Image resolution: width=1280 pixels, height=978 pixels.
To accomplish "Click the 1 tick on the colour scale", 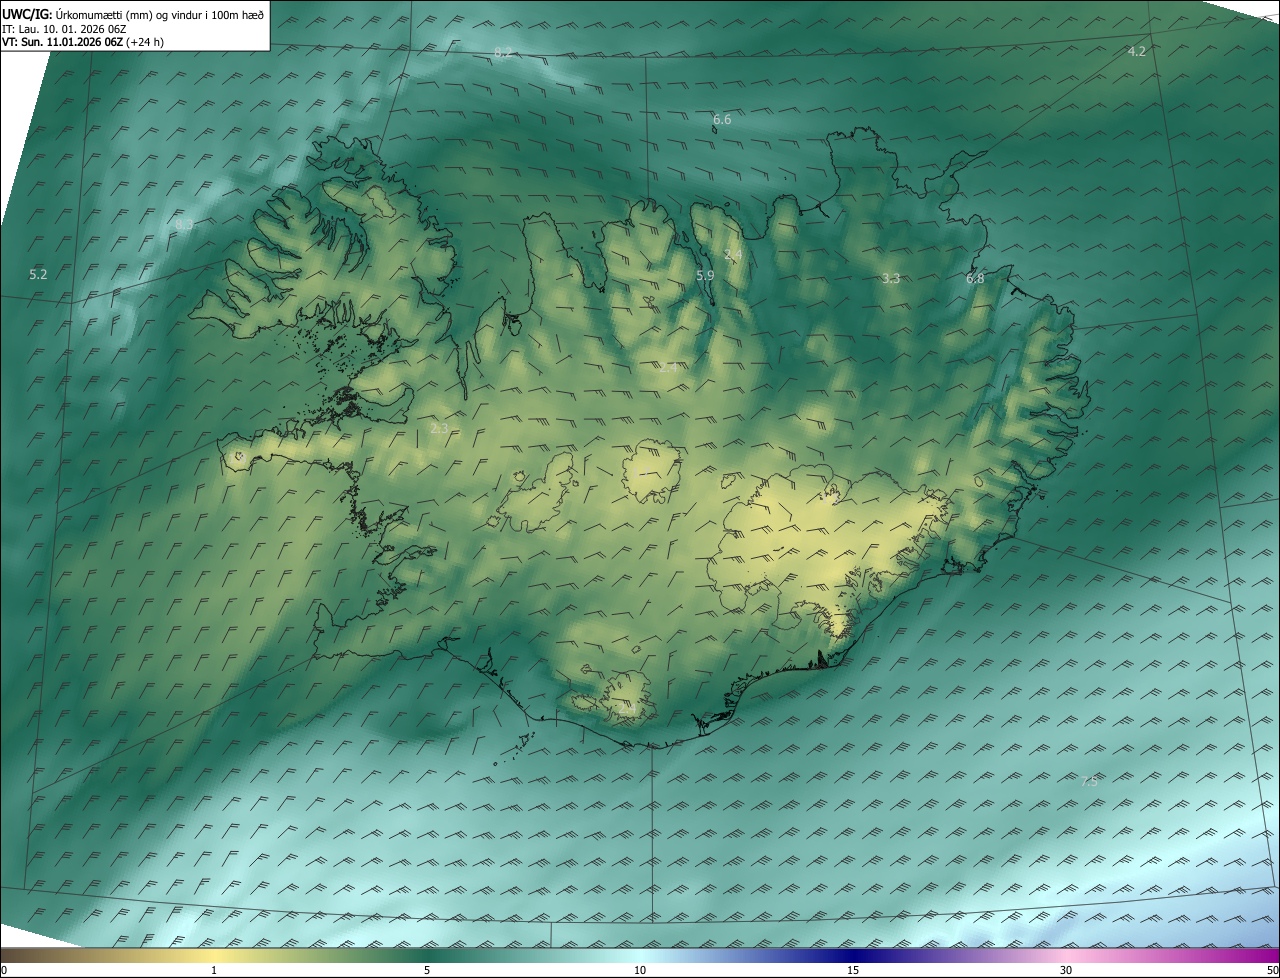I will tap(214, 970).
